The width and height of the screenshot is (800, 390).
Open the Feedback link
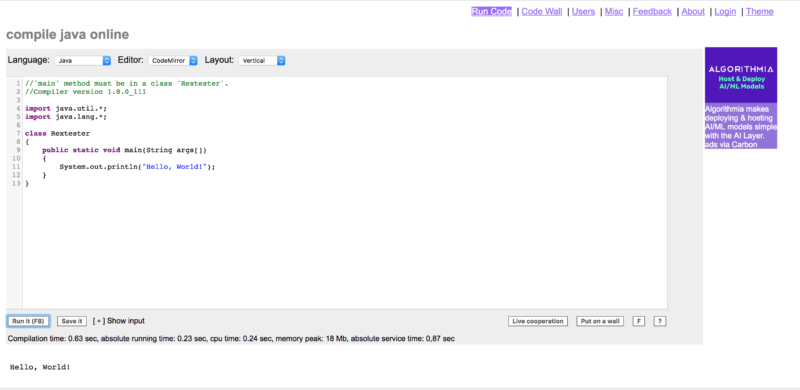[652, 12]
